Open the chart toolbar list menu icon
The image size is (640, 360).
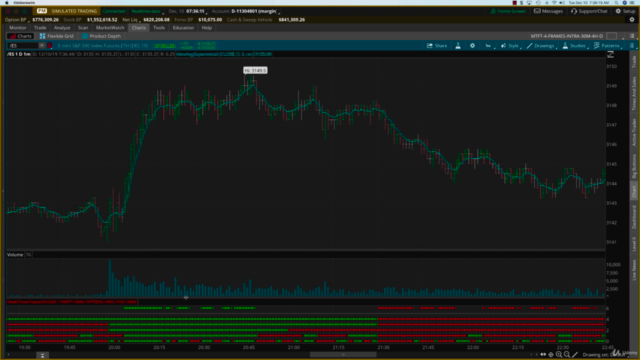click(632, 46)
